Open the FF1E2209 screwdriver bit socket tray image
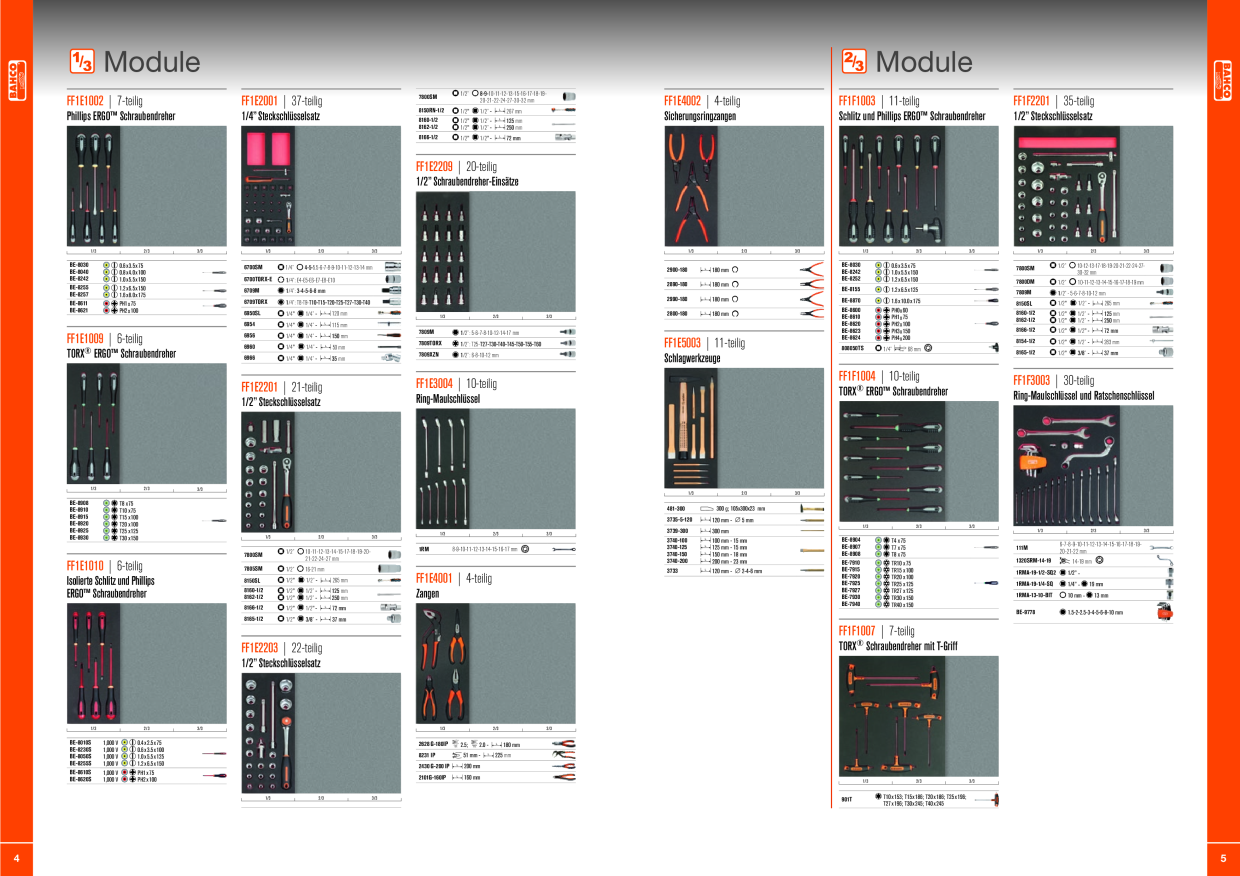1240x876 pixels. [x=495, y=250]
